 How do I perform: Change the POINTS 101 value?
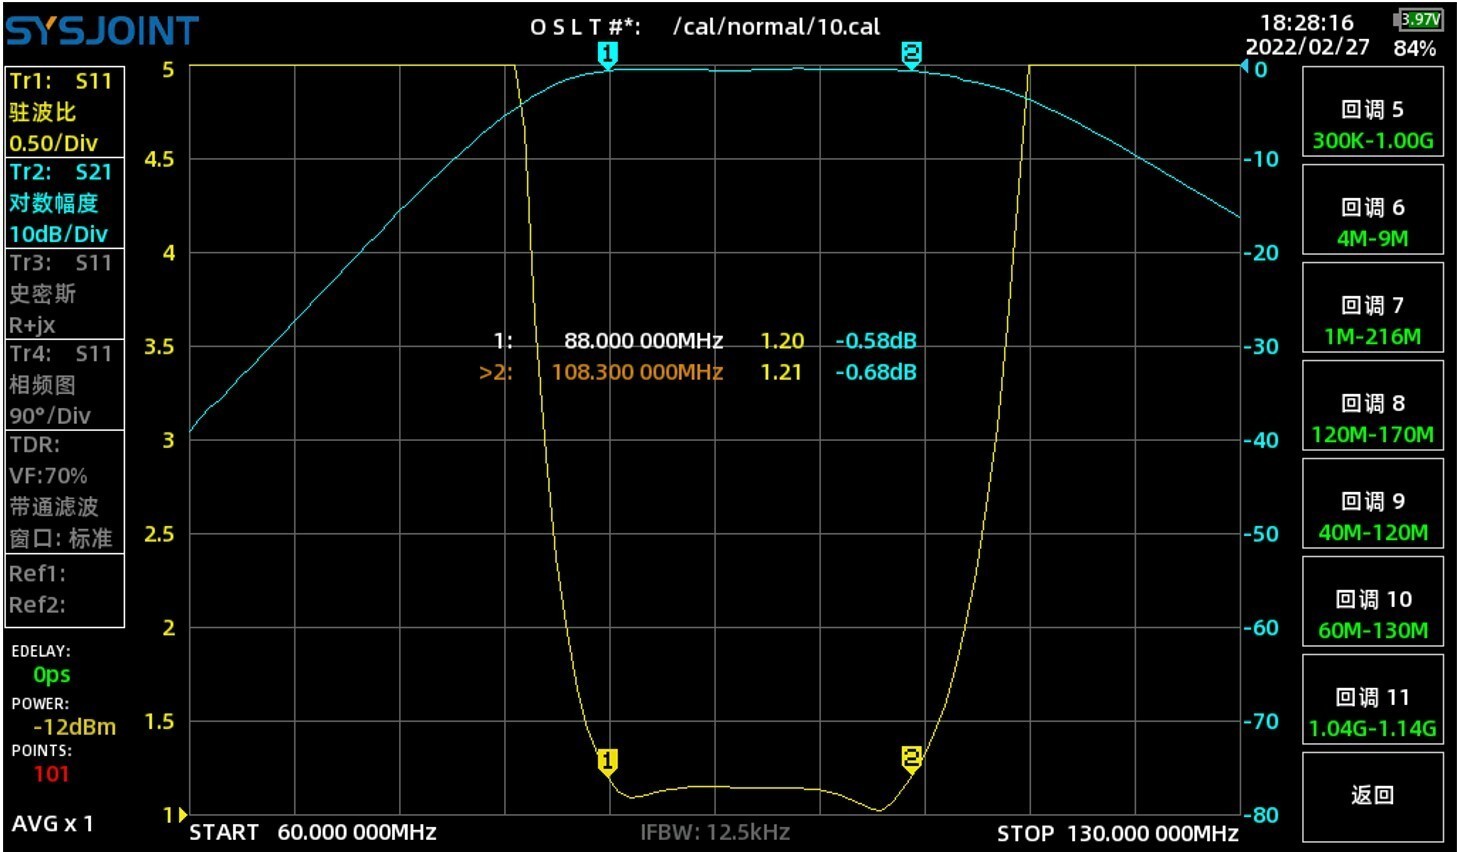(x=51, y=773)
